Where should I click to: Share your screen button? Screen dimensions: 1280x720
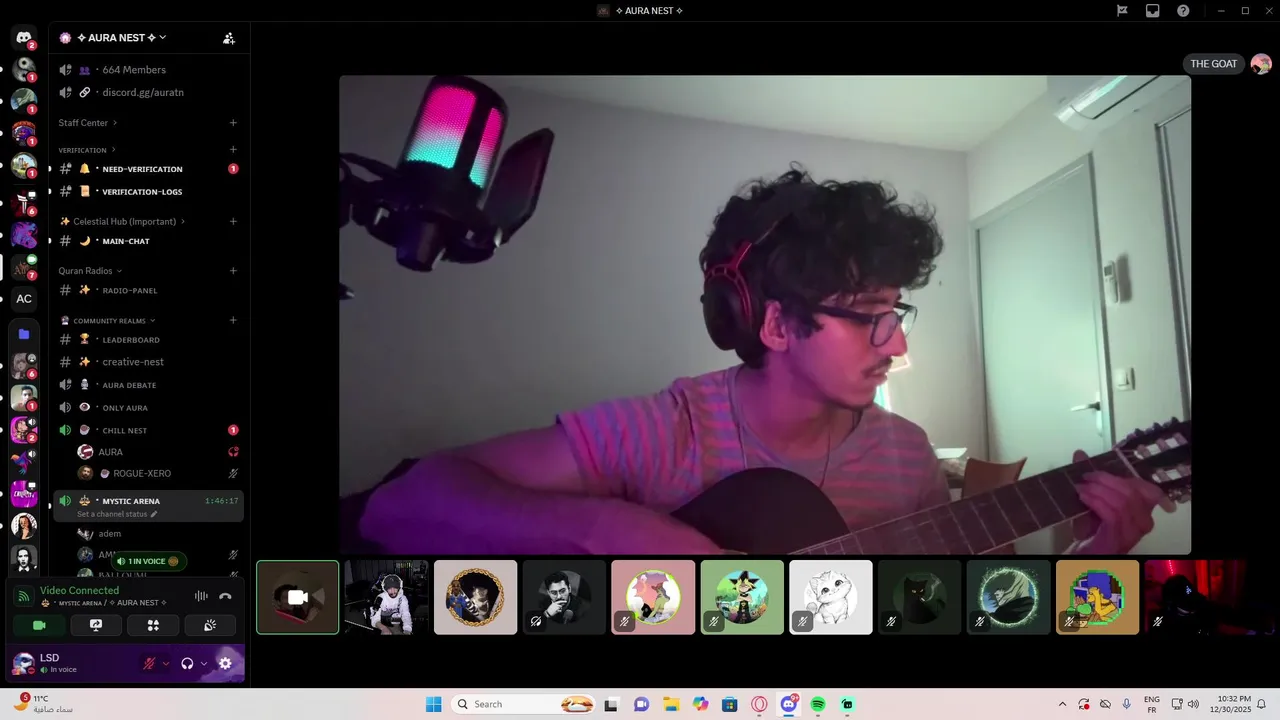coord(96,625)
